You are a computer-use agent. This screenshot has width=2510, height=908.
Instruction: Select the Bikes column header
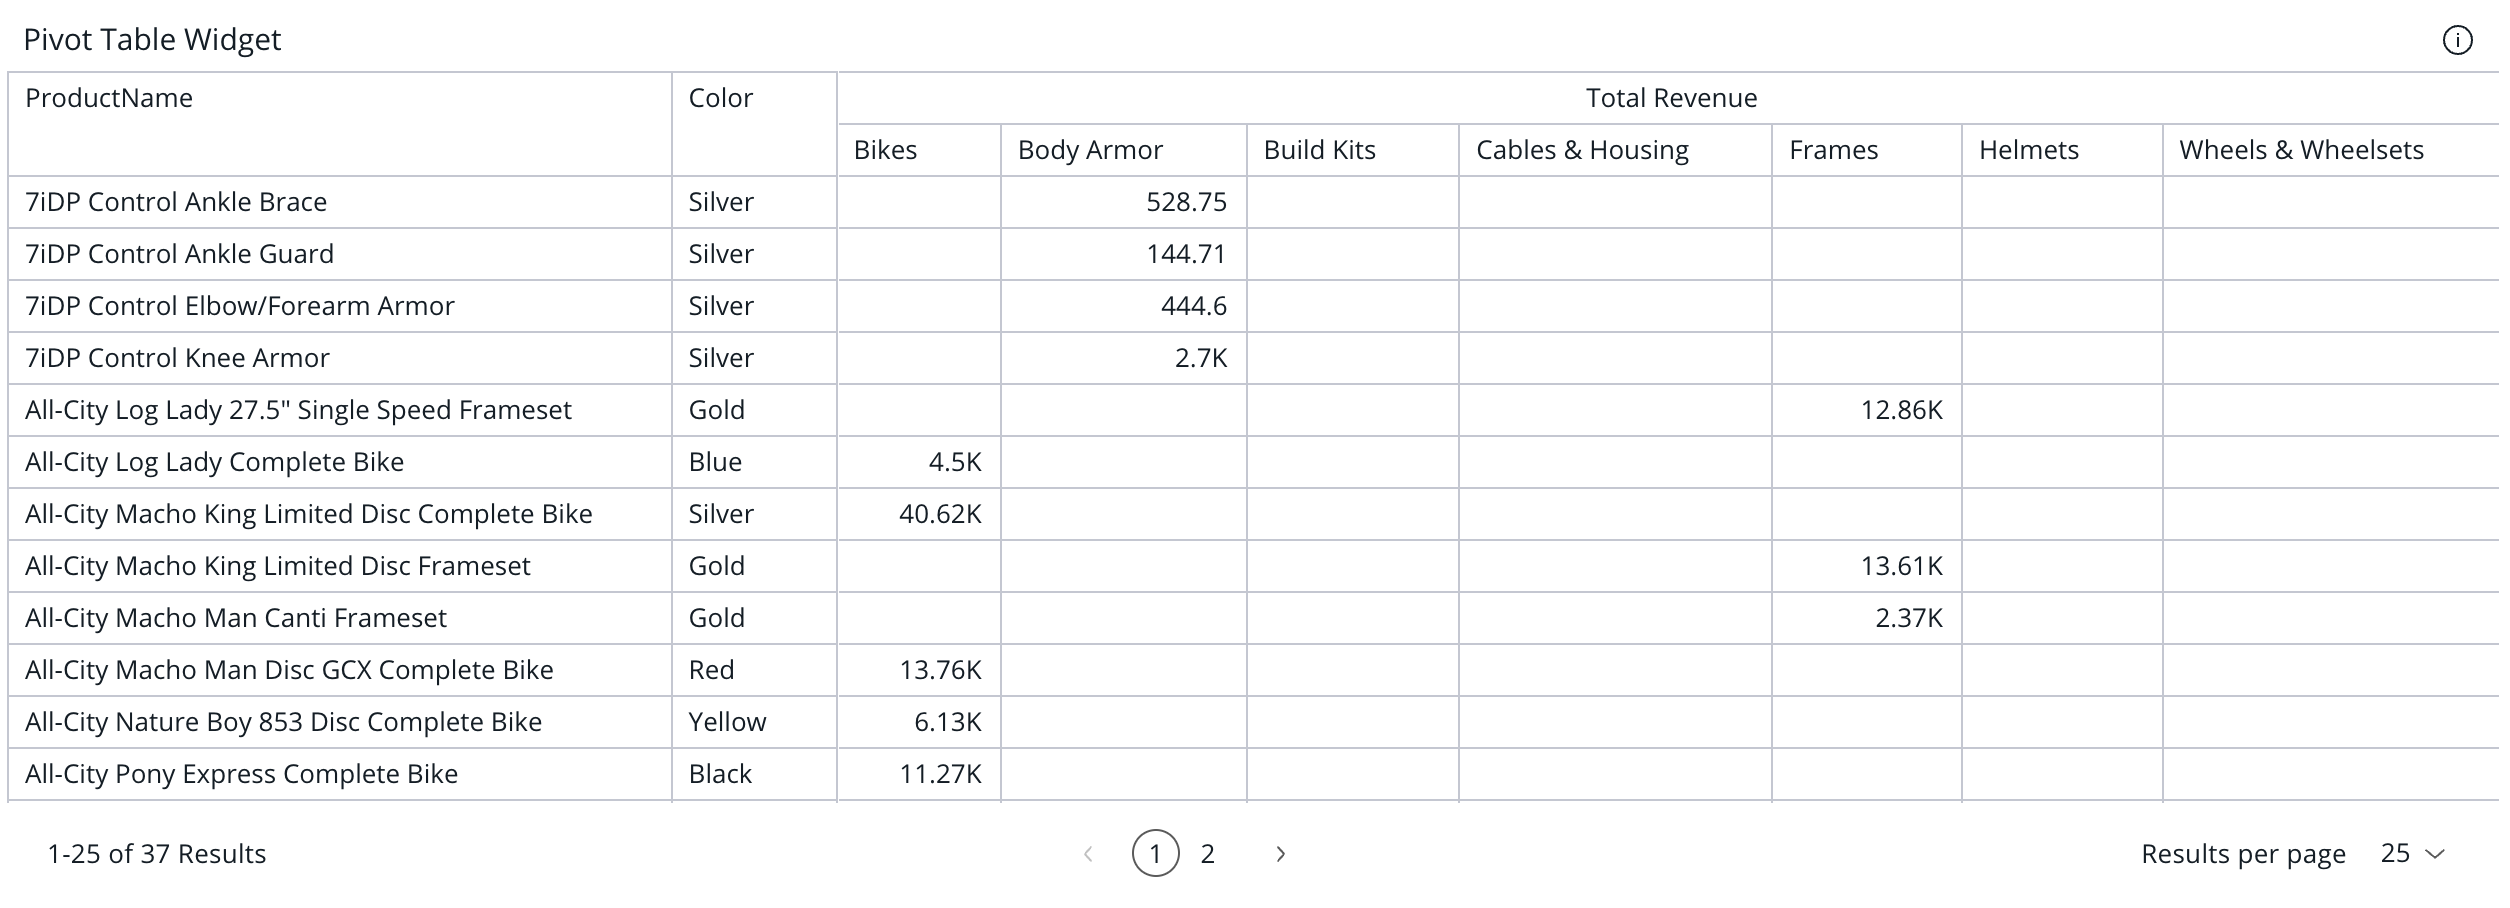885,150
